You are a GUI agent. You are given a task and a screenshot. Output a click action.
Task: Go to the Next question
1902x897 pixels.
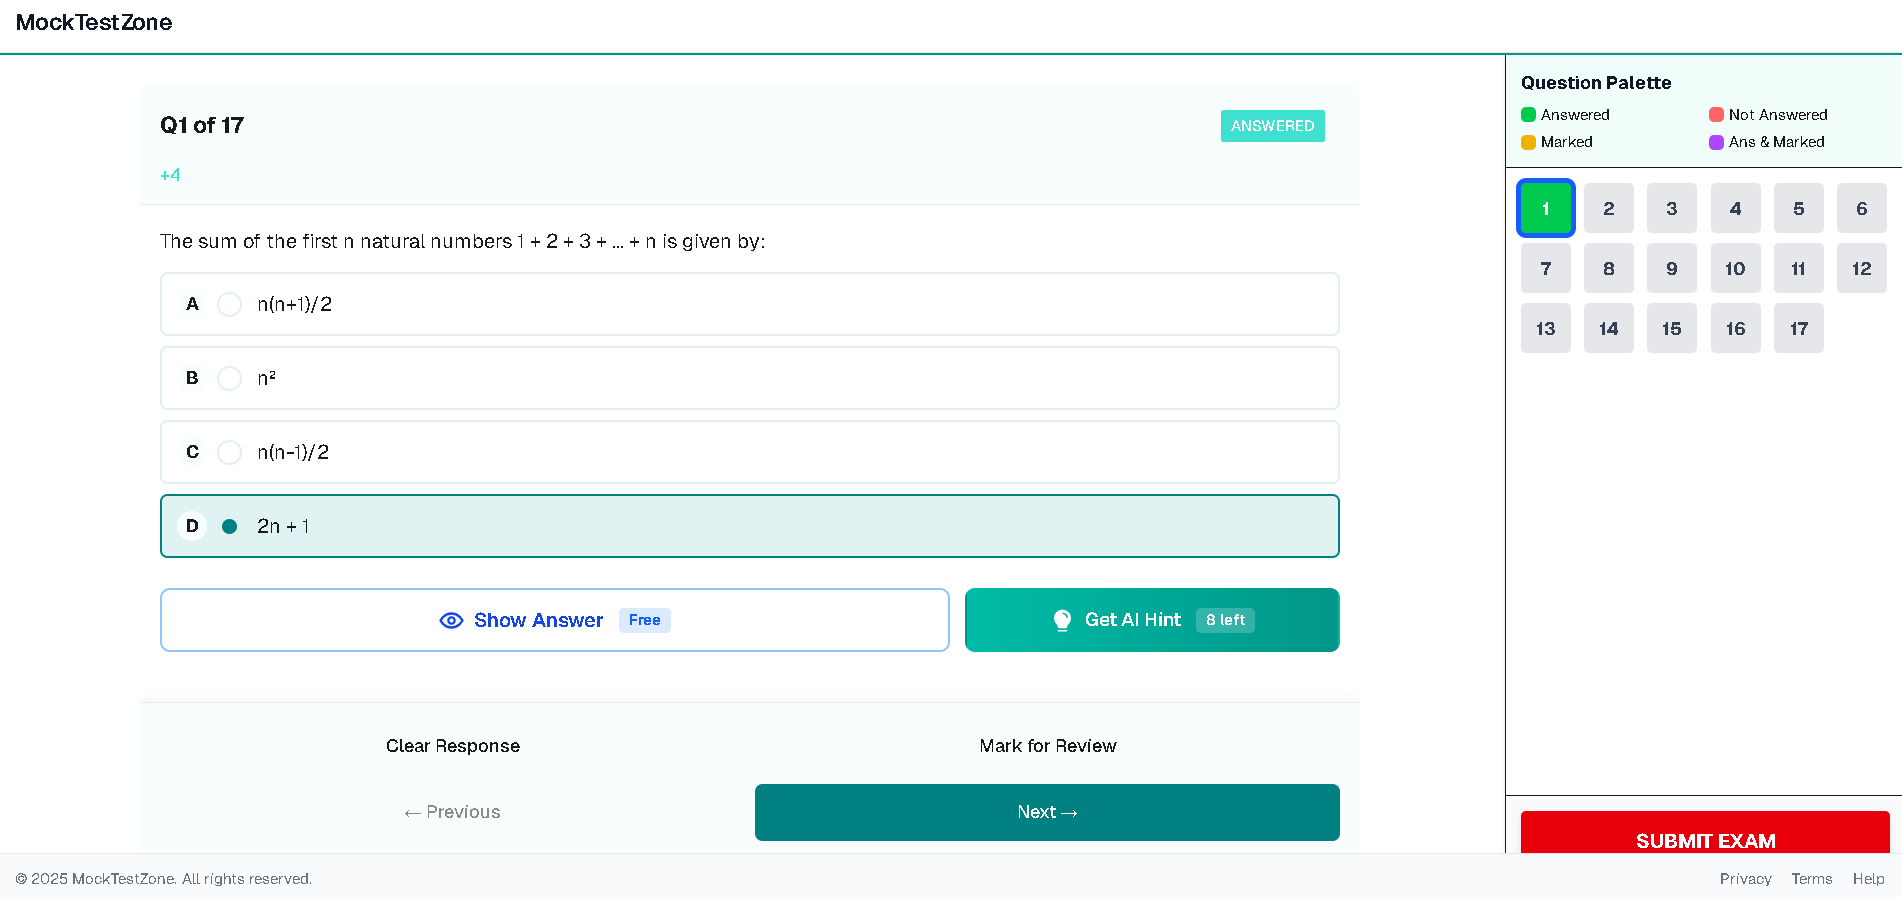click(x=1046, y=812)
